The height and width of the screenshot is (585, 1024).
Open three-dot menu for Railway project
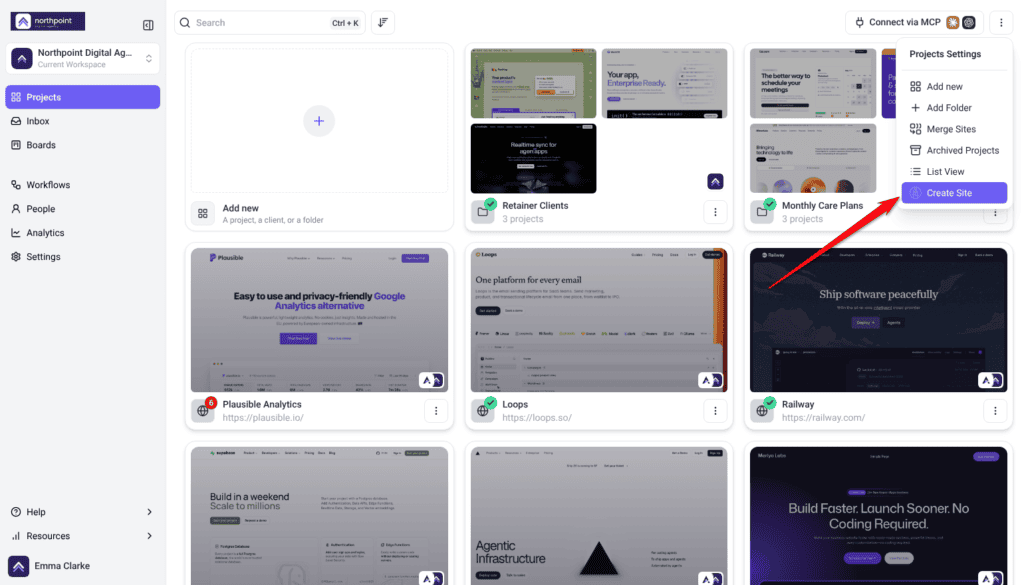pyautogui.click(x=995, y=411)
